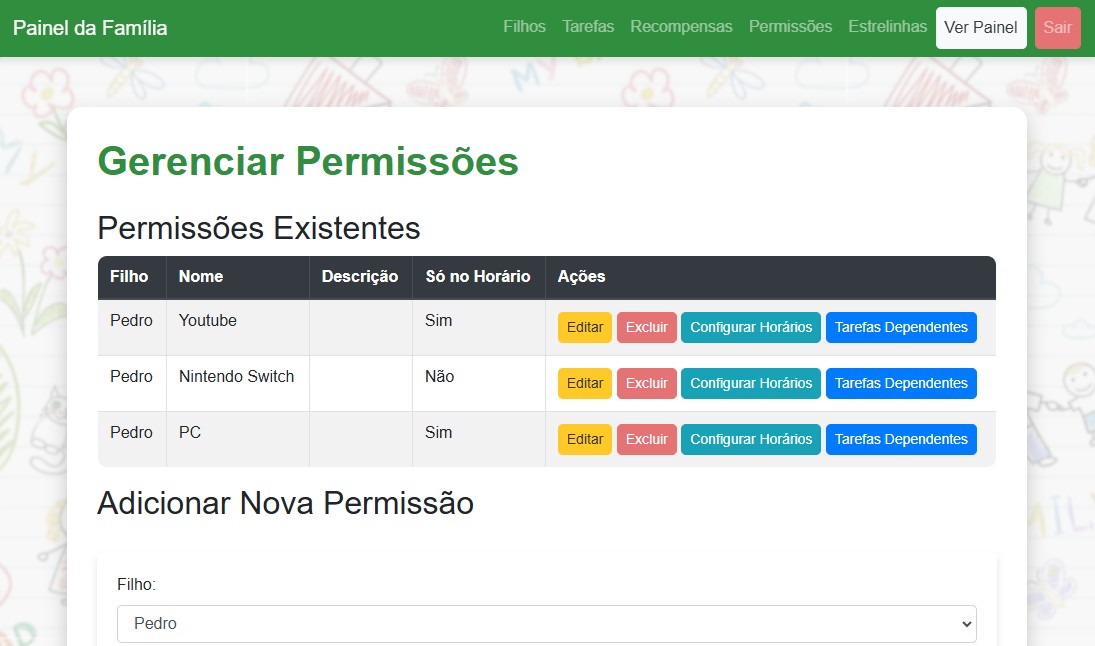Click the PC name cell
The image size is (1095, 646).
click(x=237, y=439)
